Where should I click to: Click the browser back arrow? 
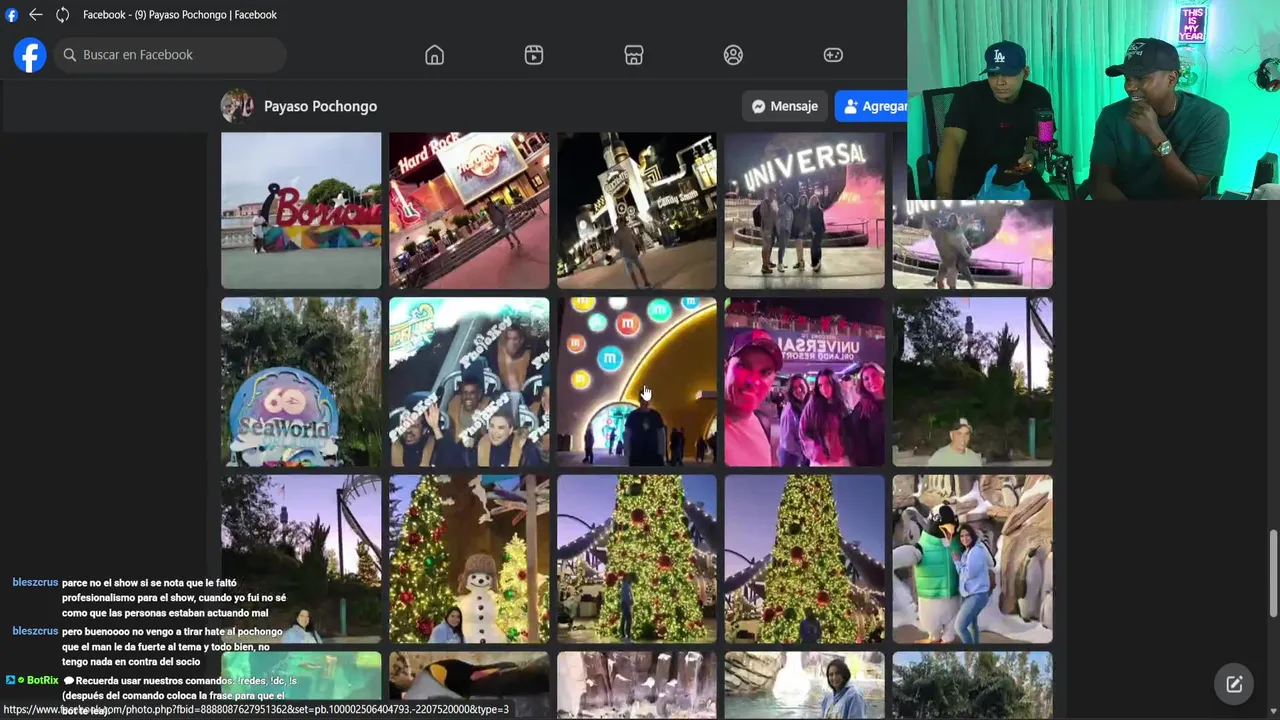36,15
